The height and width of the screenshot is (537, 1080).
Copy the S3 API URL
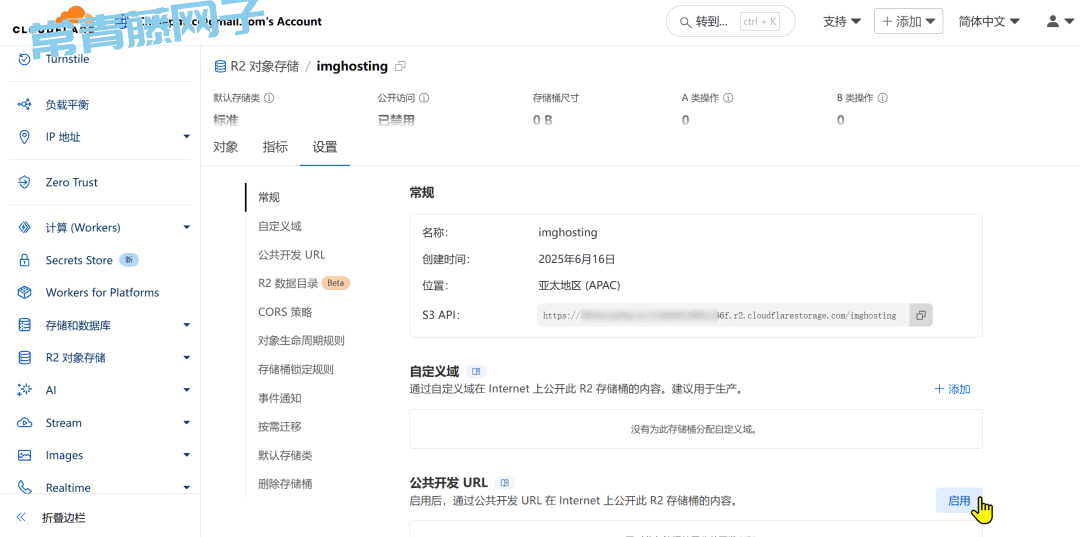921,315
